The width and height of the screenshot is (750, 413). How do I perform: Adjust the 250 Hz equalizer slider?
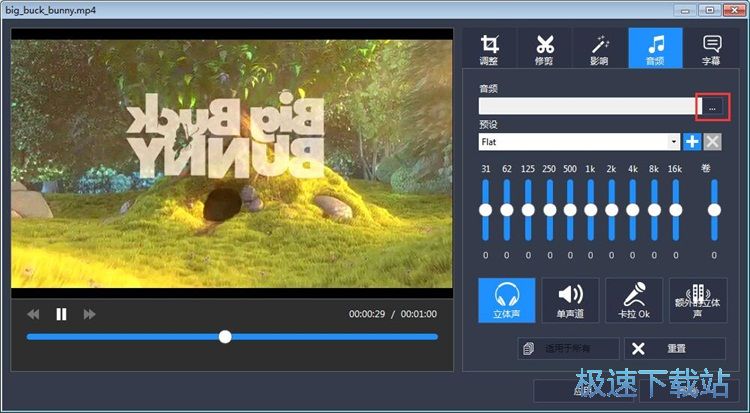[x=550, y=210]
